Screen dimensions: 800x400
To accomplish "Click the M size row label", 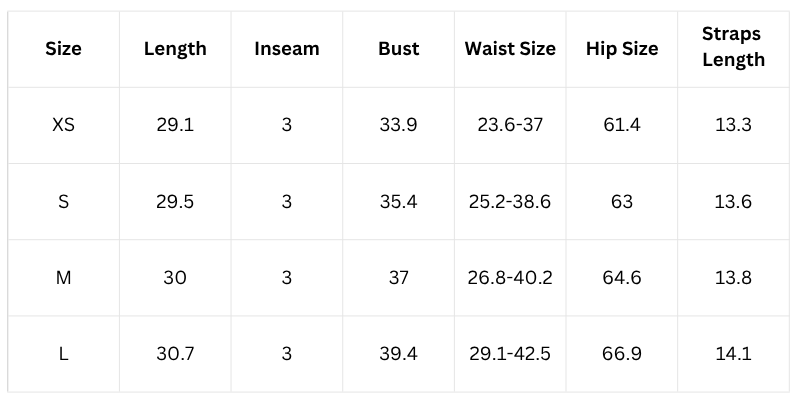I will (x=63, y=277).
